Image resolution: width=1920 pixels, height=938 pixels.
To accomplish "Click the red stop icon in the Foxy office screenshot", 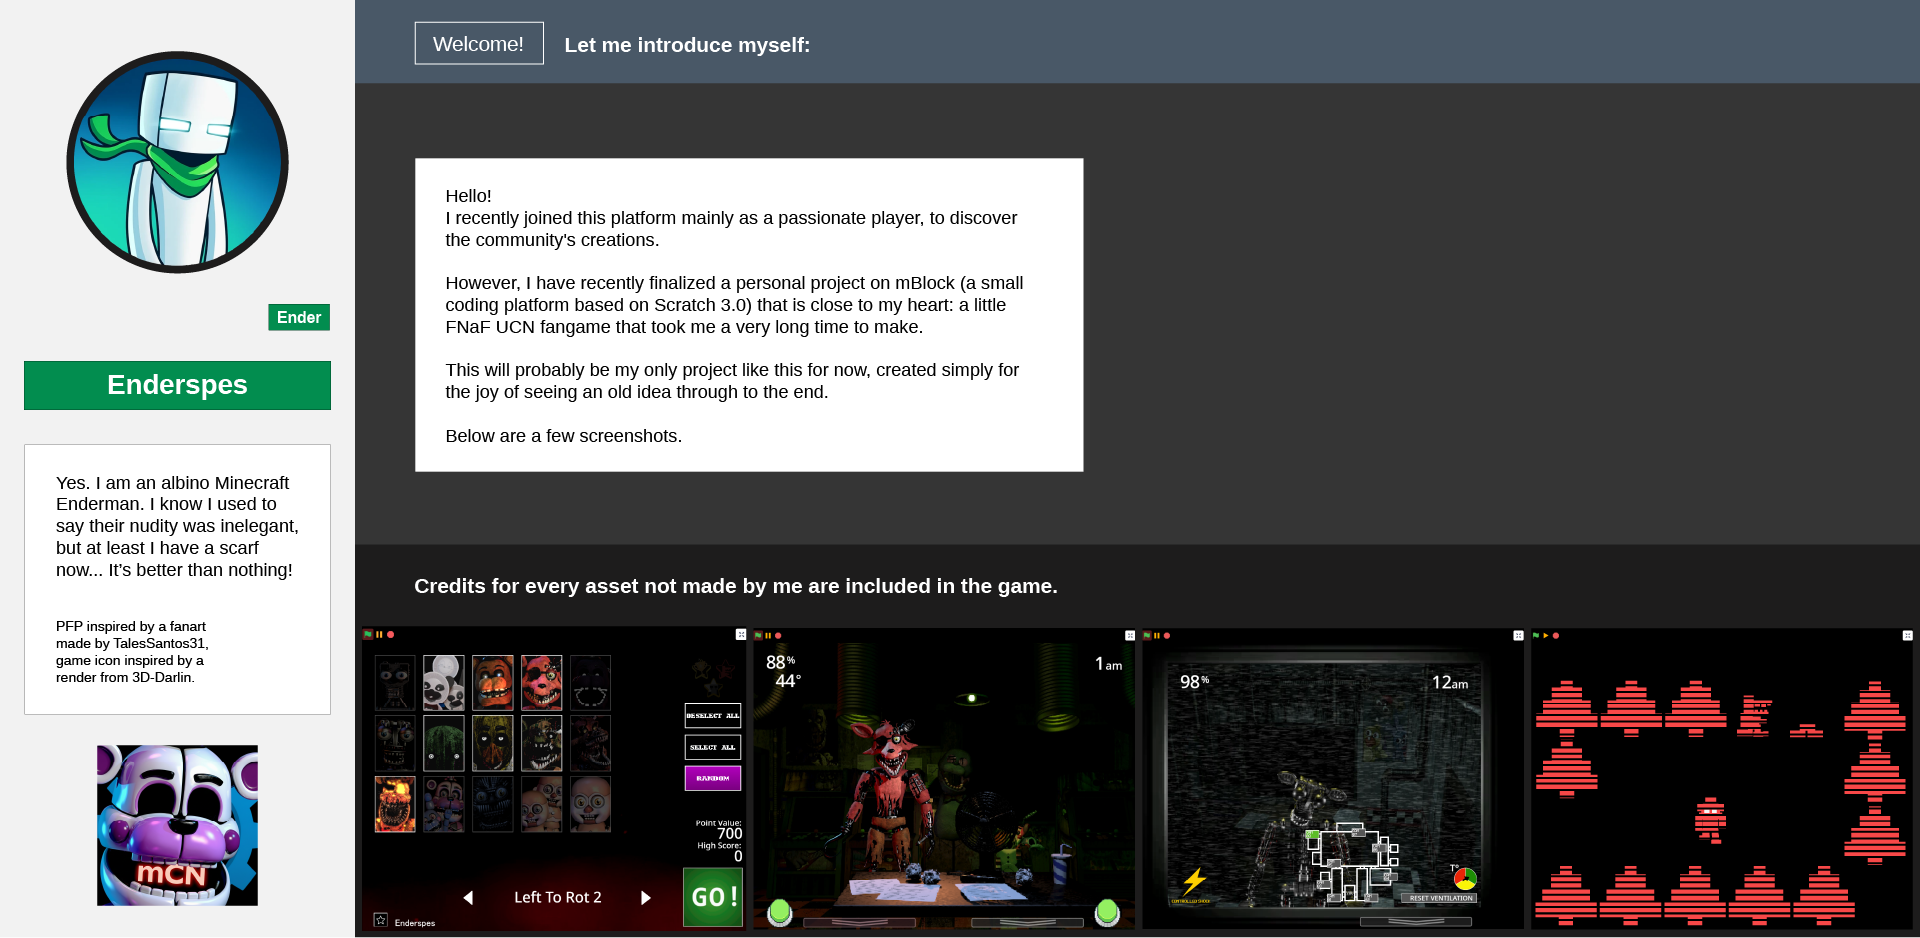I will pos(778,636).
